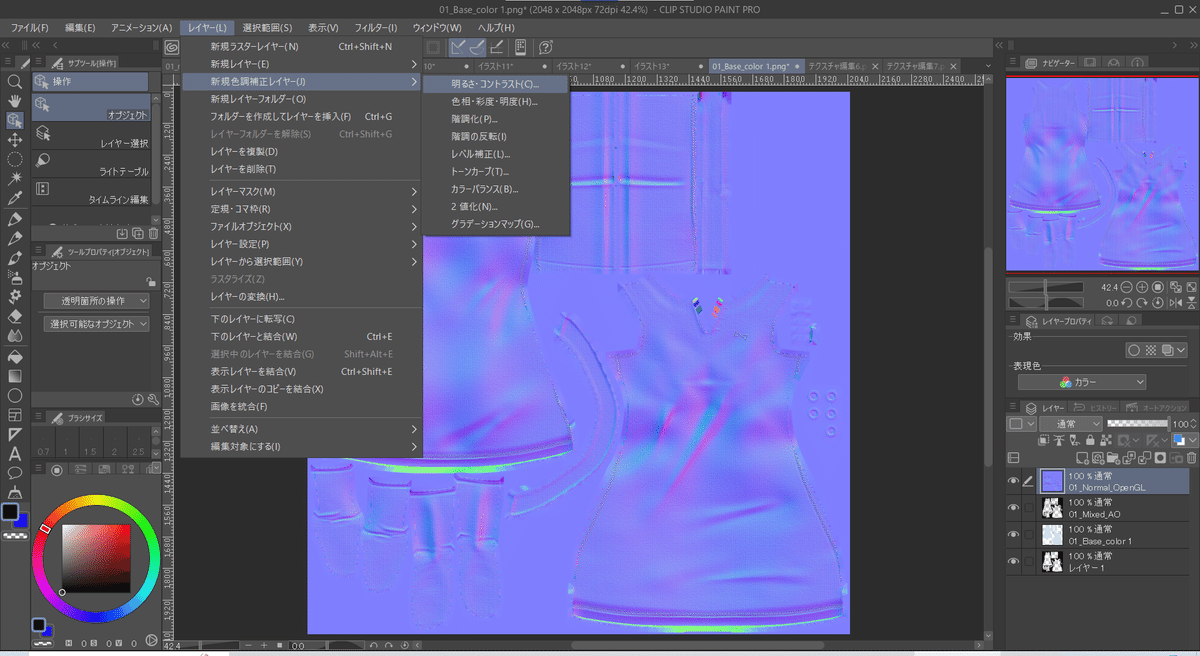Toggle the checkbox beside 01_Base_color 1 eye icon
The width and height of the screenshot is (1200, 656).
1028,535
